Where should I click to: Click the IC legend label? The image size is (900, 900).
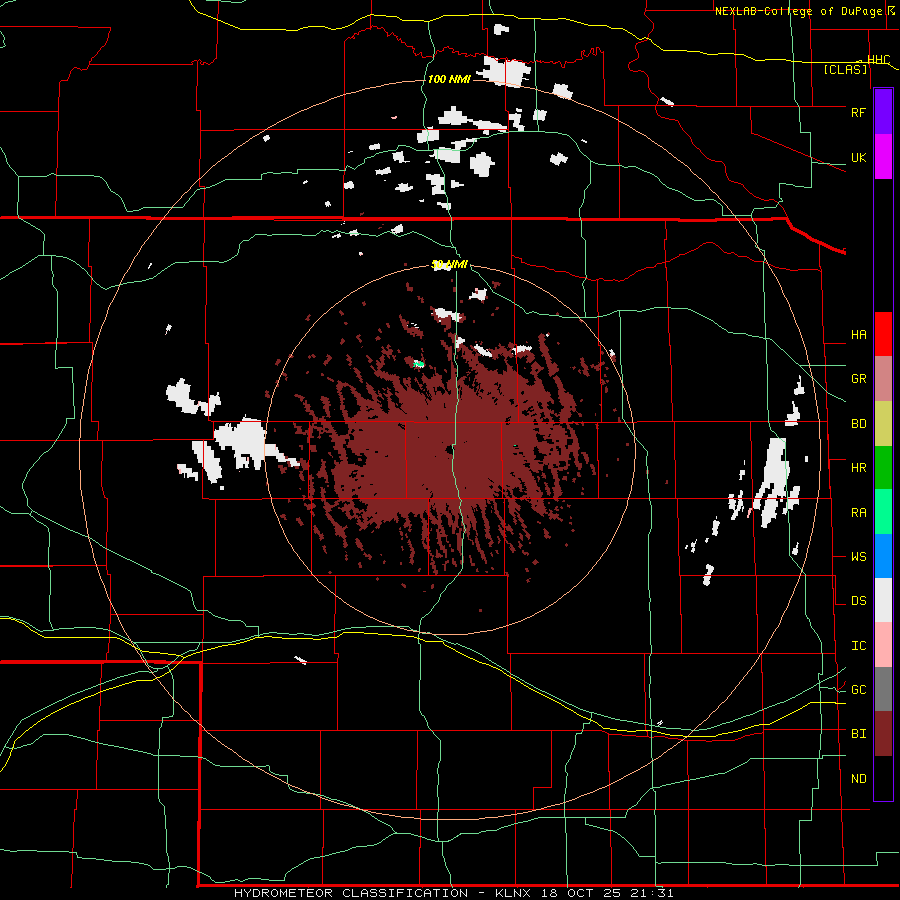tap(859, 646)
